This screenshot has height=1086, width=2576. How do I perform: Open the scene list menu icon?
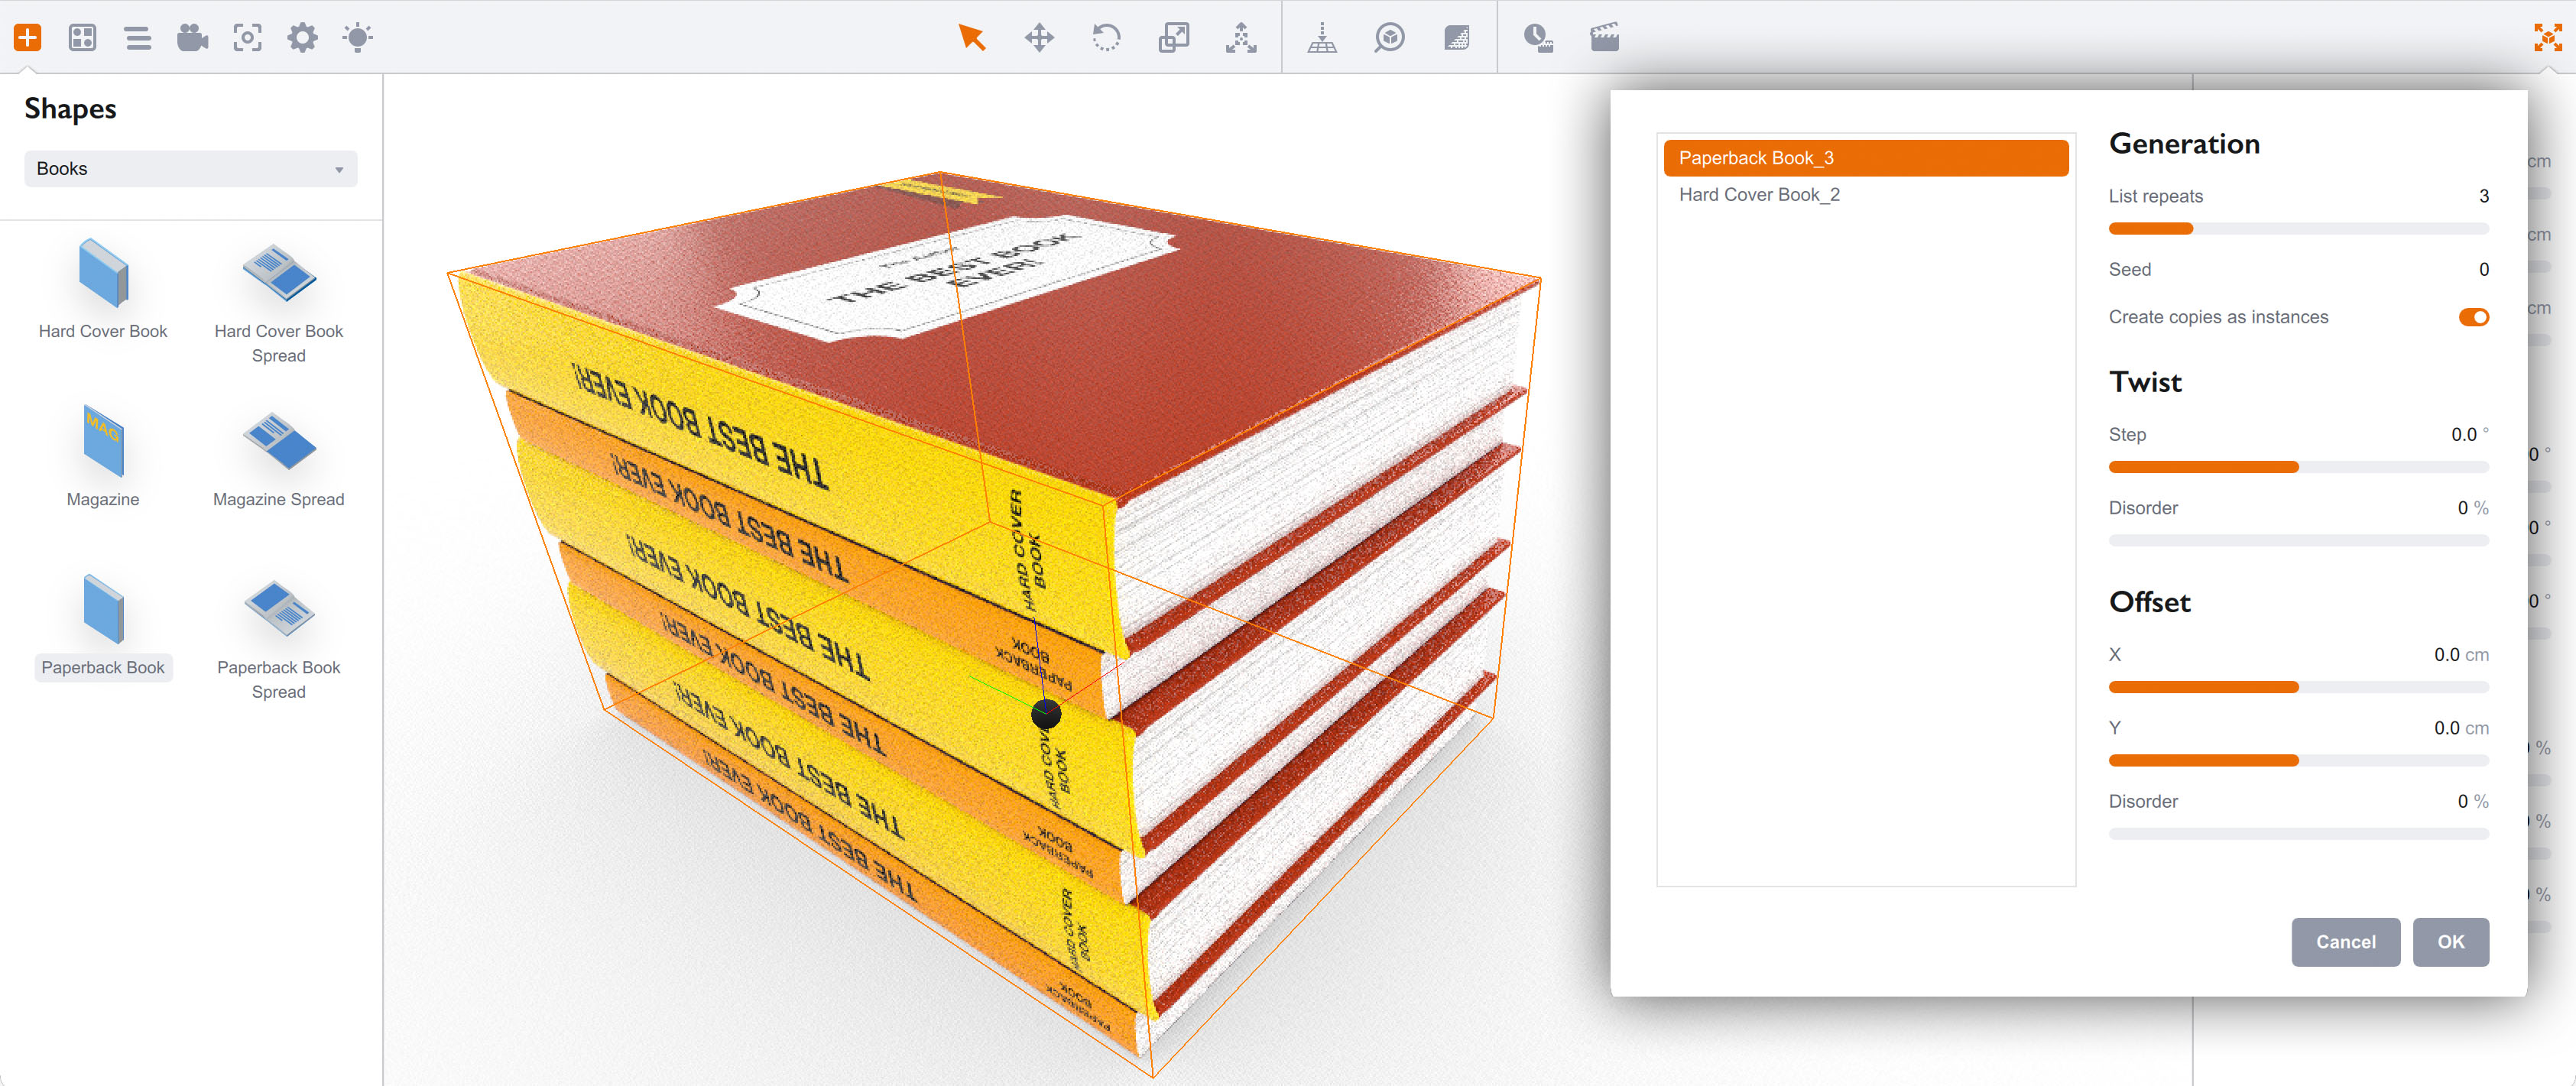click(138, 38)
